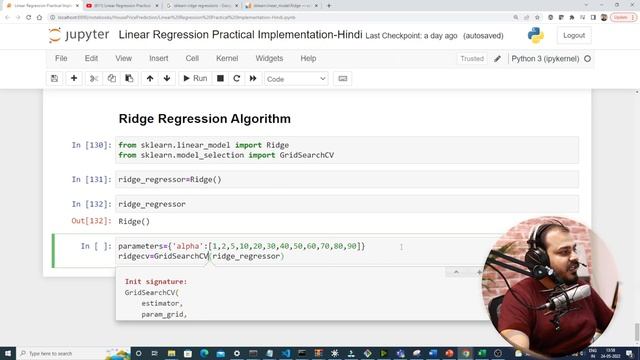Copy selected cells icon
The image size is (640, 360).
pos(111,78)
